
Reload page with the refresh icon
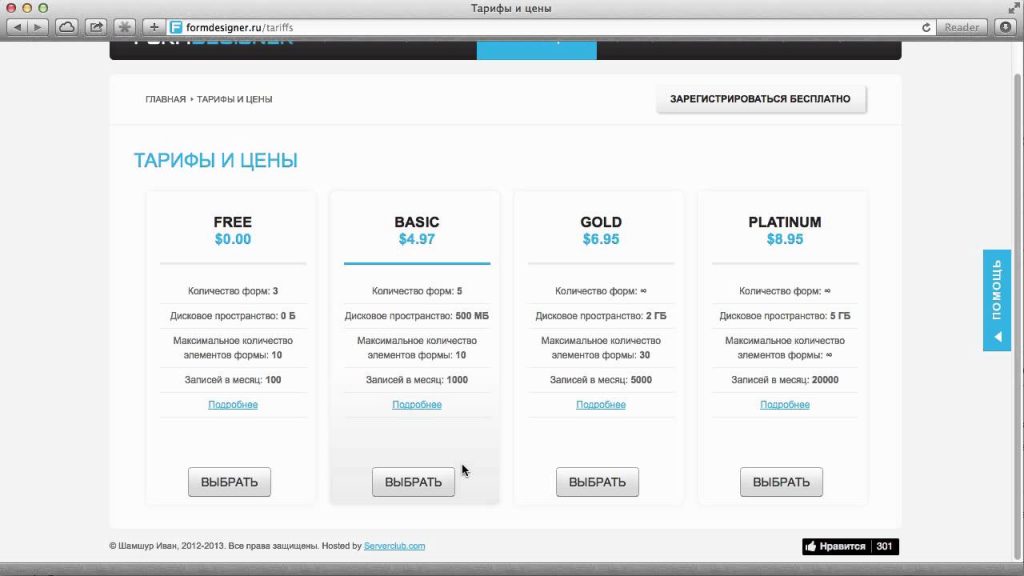(x=926, y=27)
